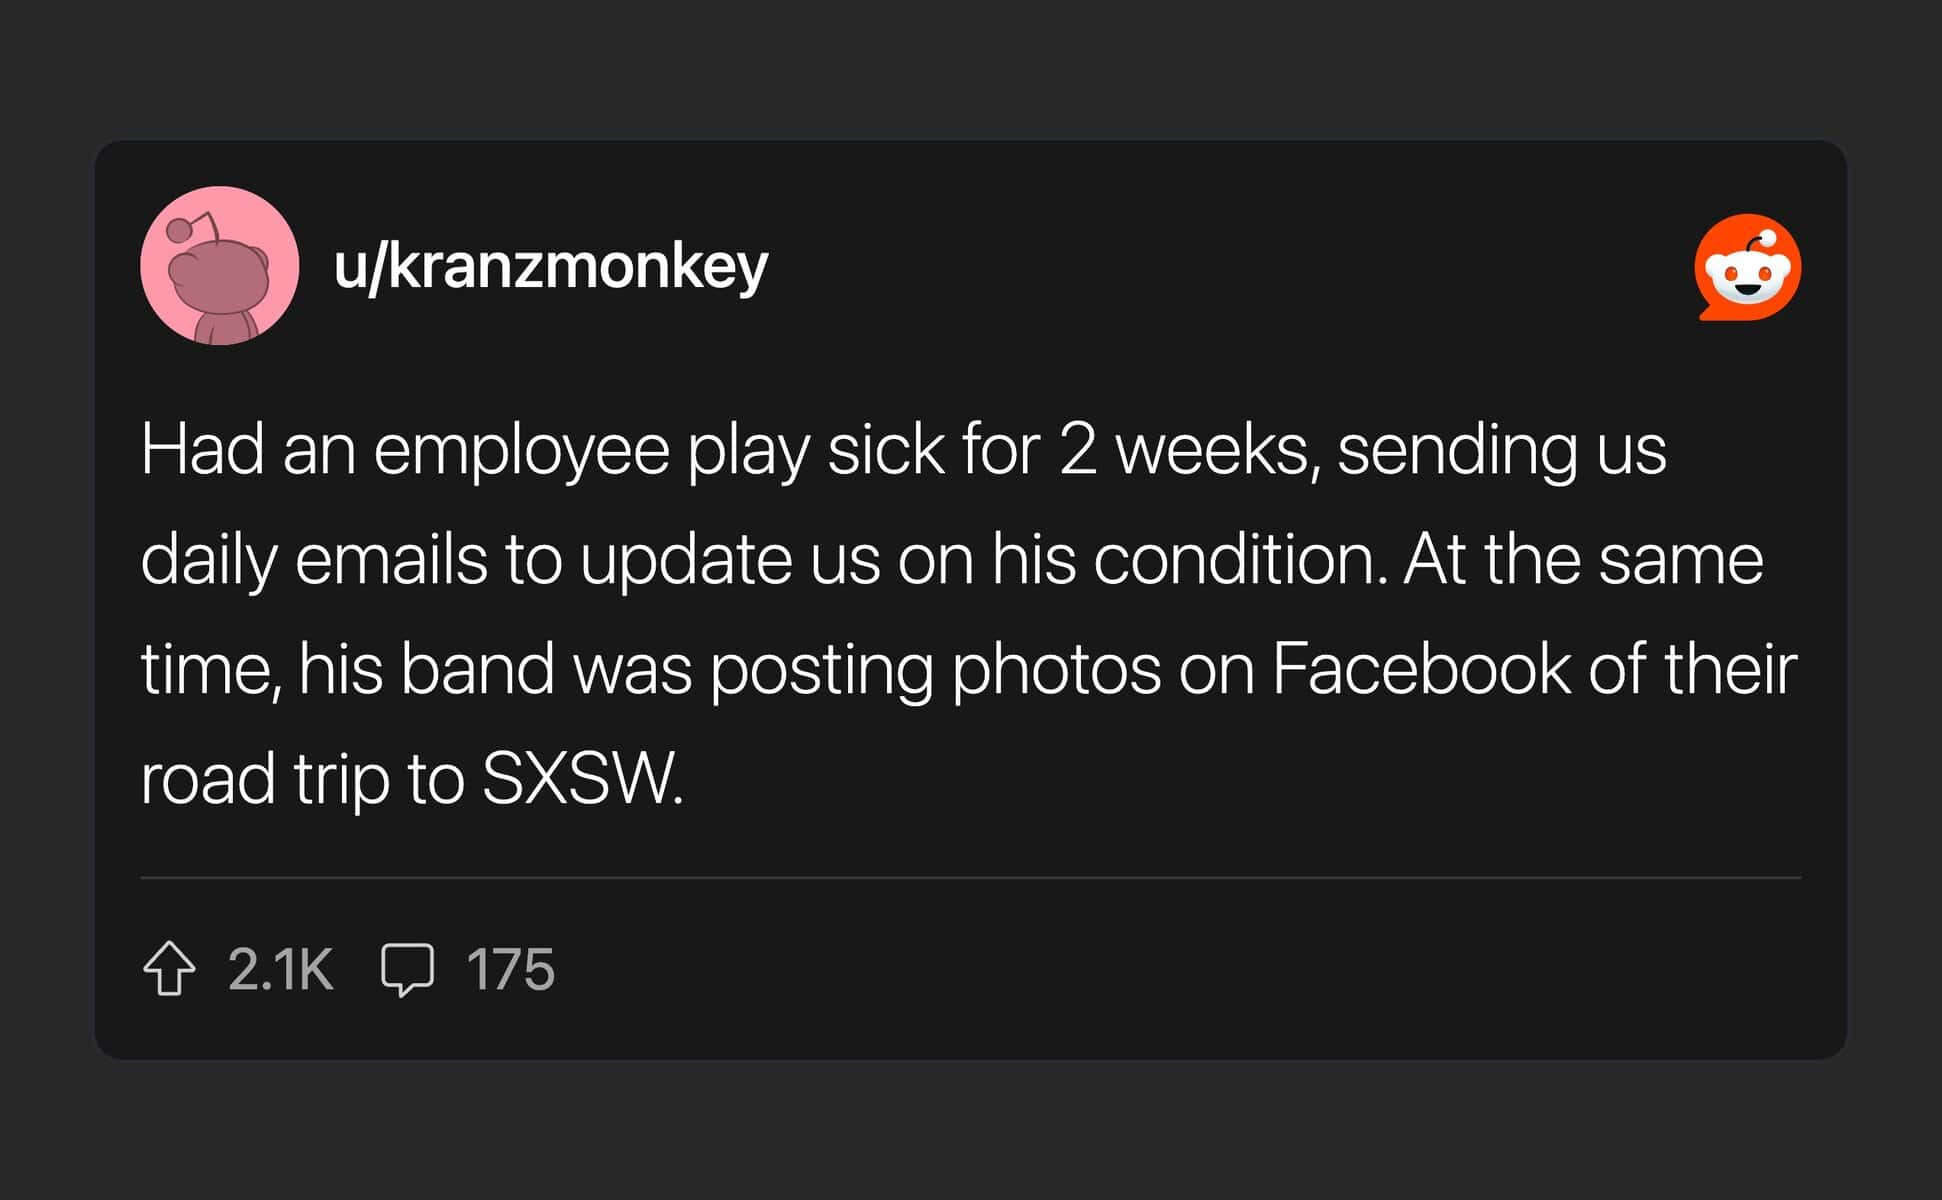Open the pink Snoo user avatar
The width and height of the screenshot is (1942, 1200).
point(220,266)
